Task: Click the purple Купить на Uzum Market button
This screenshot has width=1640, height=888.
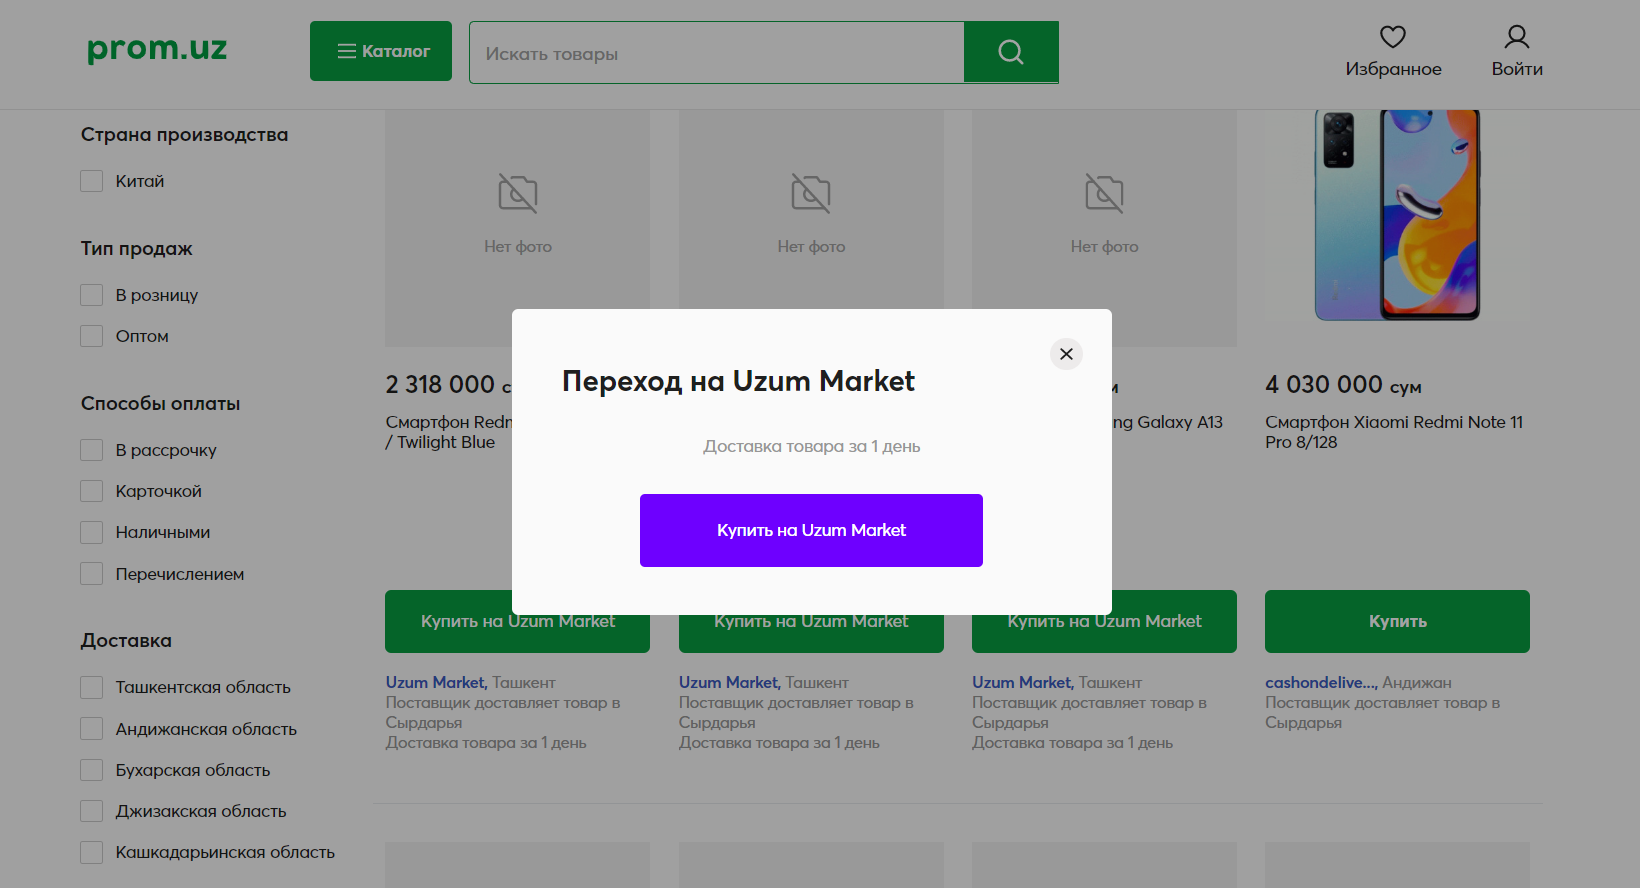Action: point(811,530)
